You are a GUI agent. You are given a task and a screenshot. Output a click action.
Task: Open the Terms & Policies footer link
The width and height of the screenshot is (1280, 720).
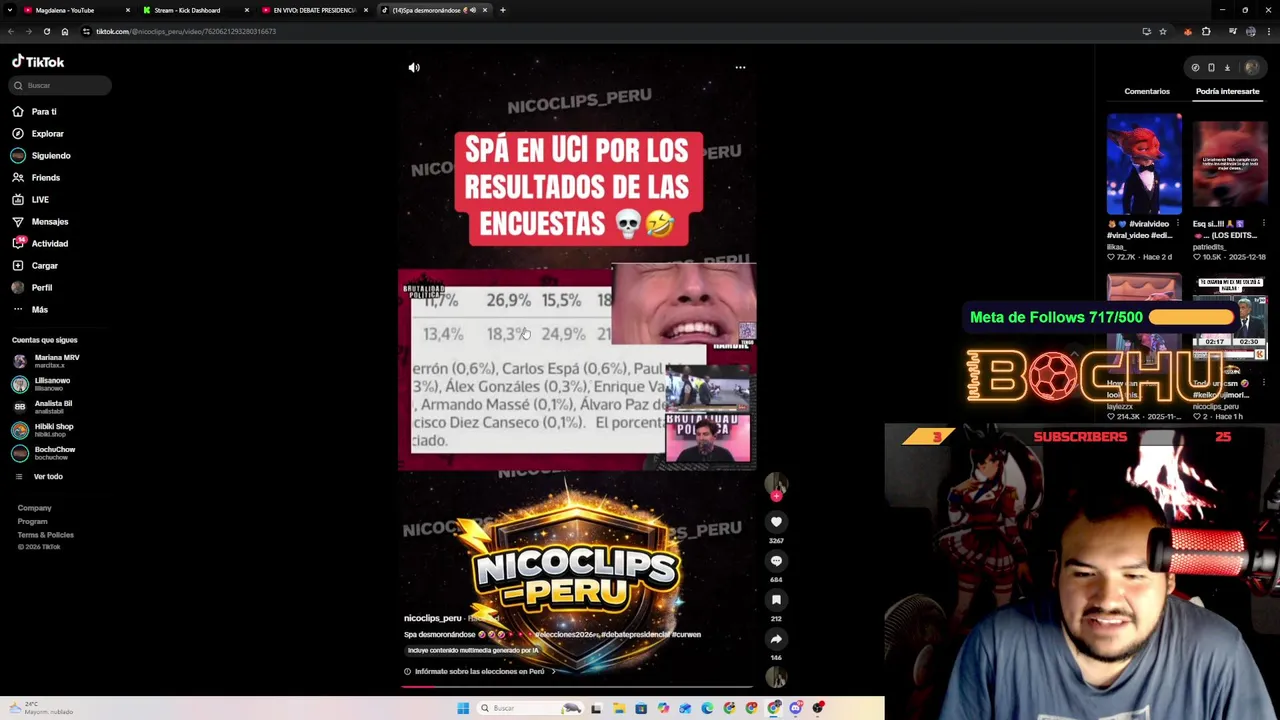click(x=45, y=534)
